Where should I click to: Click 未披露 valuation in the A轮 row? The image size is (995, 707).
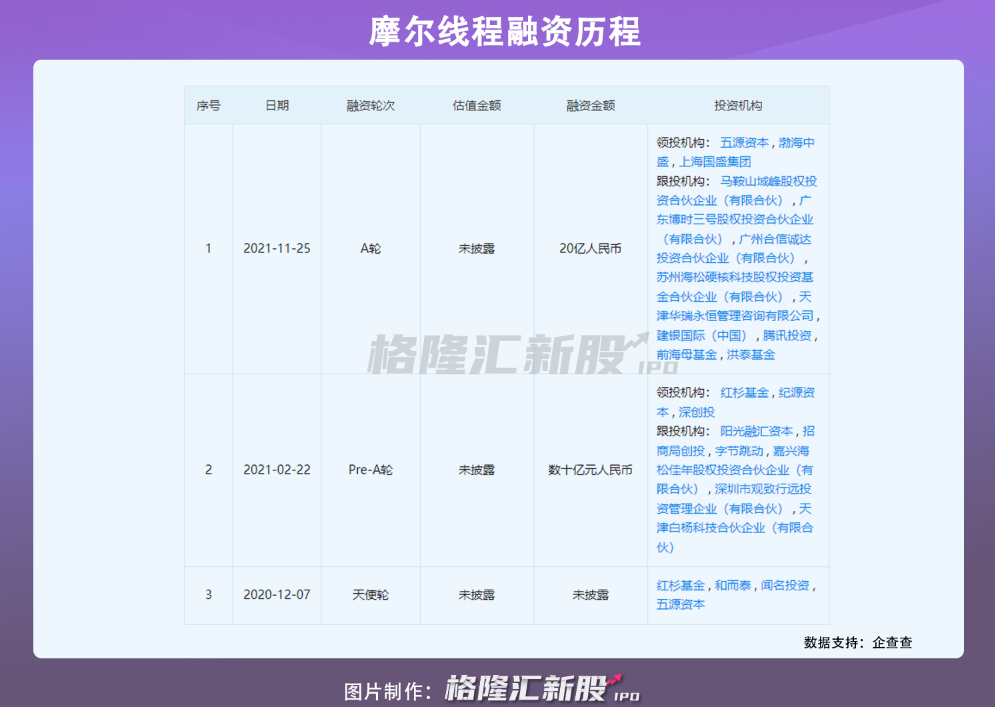477,249
